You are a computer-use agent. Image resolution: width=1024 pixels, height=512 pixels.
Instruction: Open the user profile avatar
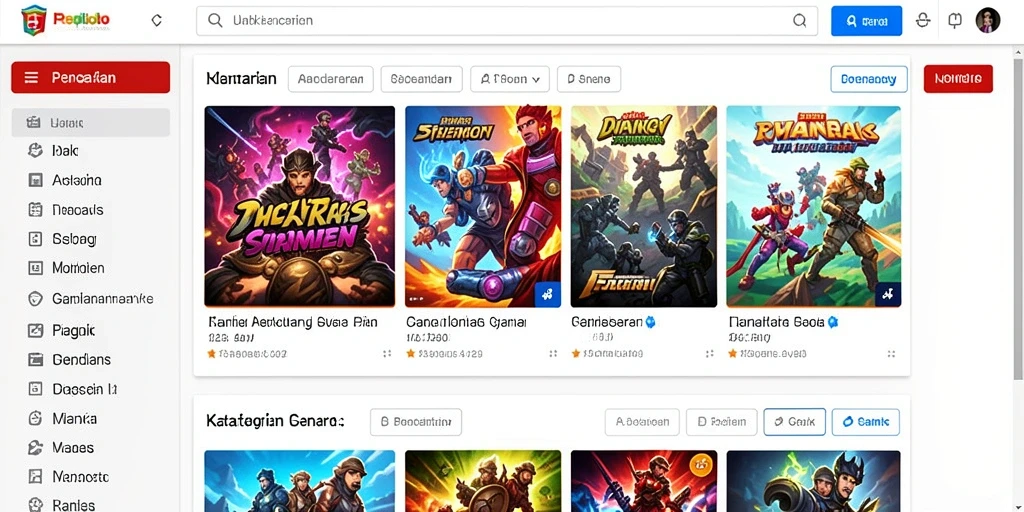point(987,21)
